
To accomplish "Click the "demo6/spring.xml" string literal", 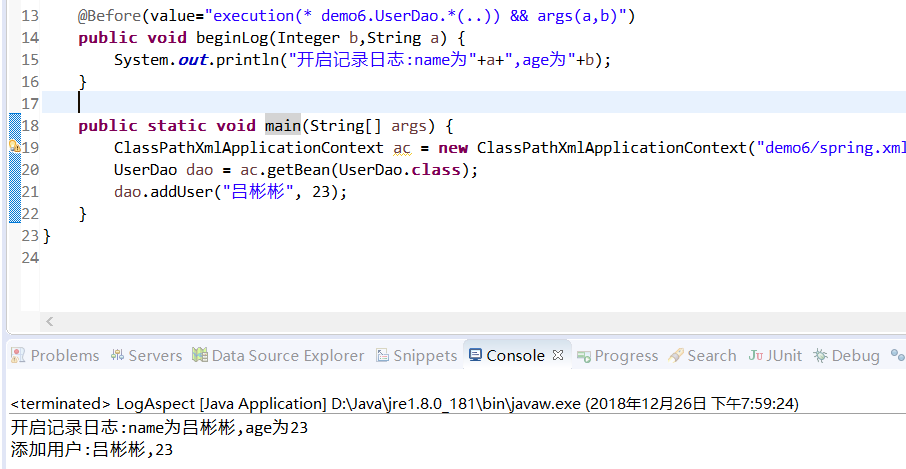I will tap(831, 148).
